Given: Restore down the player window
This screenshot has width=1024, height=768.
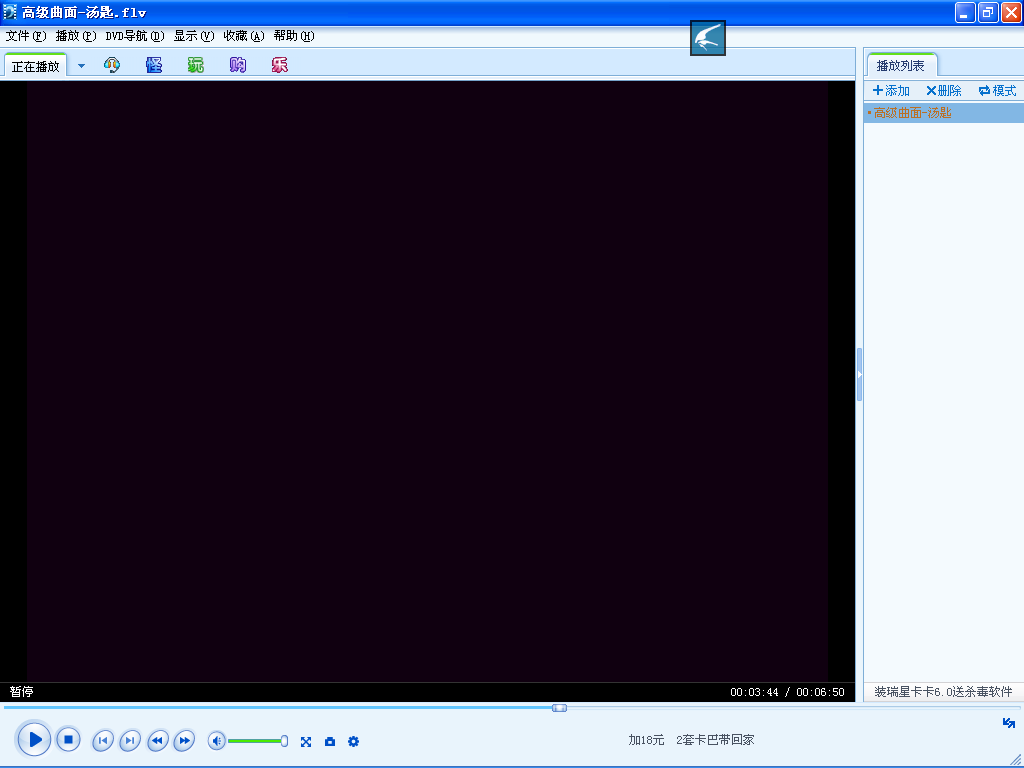Looking at the screenshot, I should (x=988, y=12).
